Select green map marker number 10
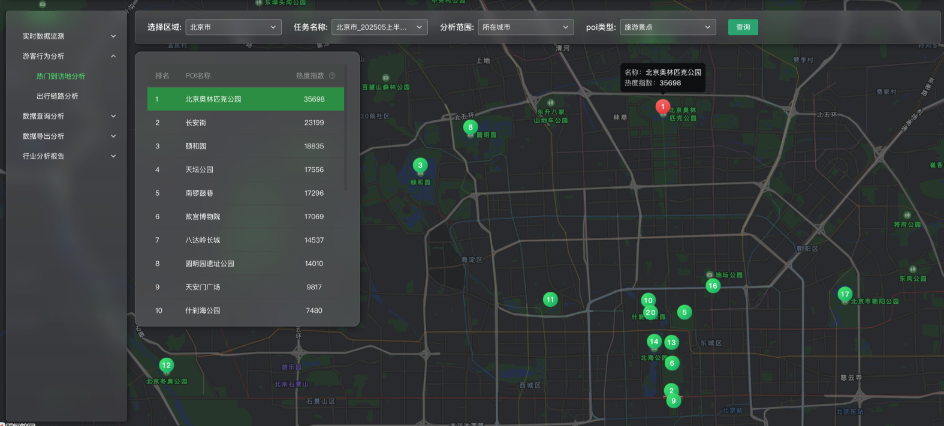Viewport: 944px width, 426px height. [x=648, y=300]
